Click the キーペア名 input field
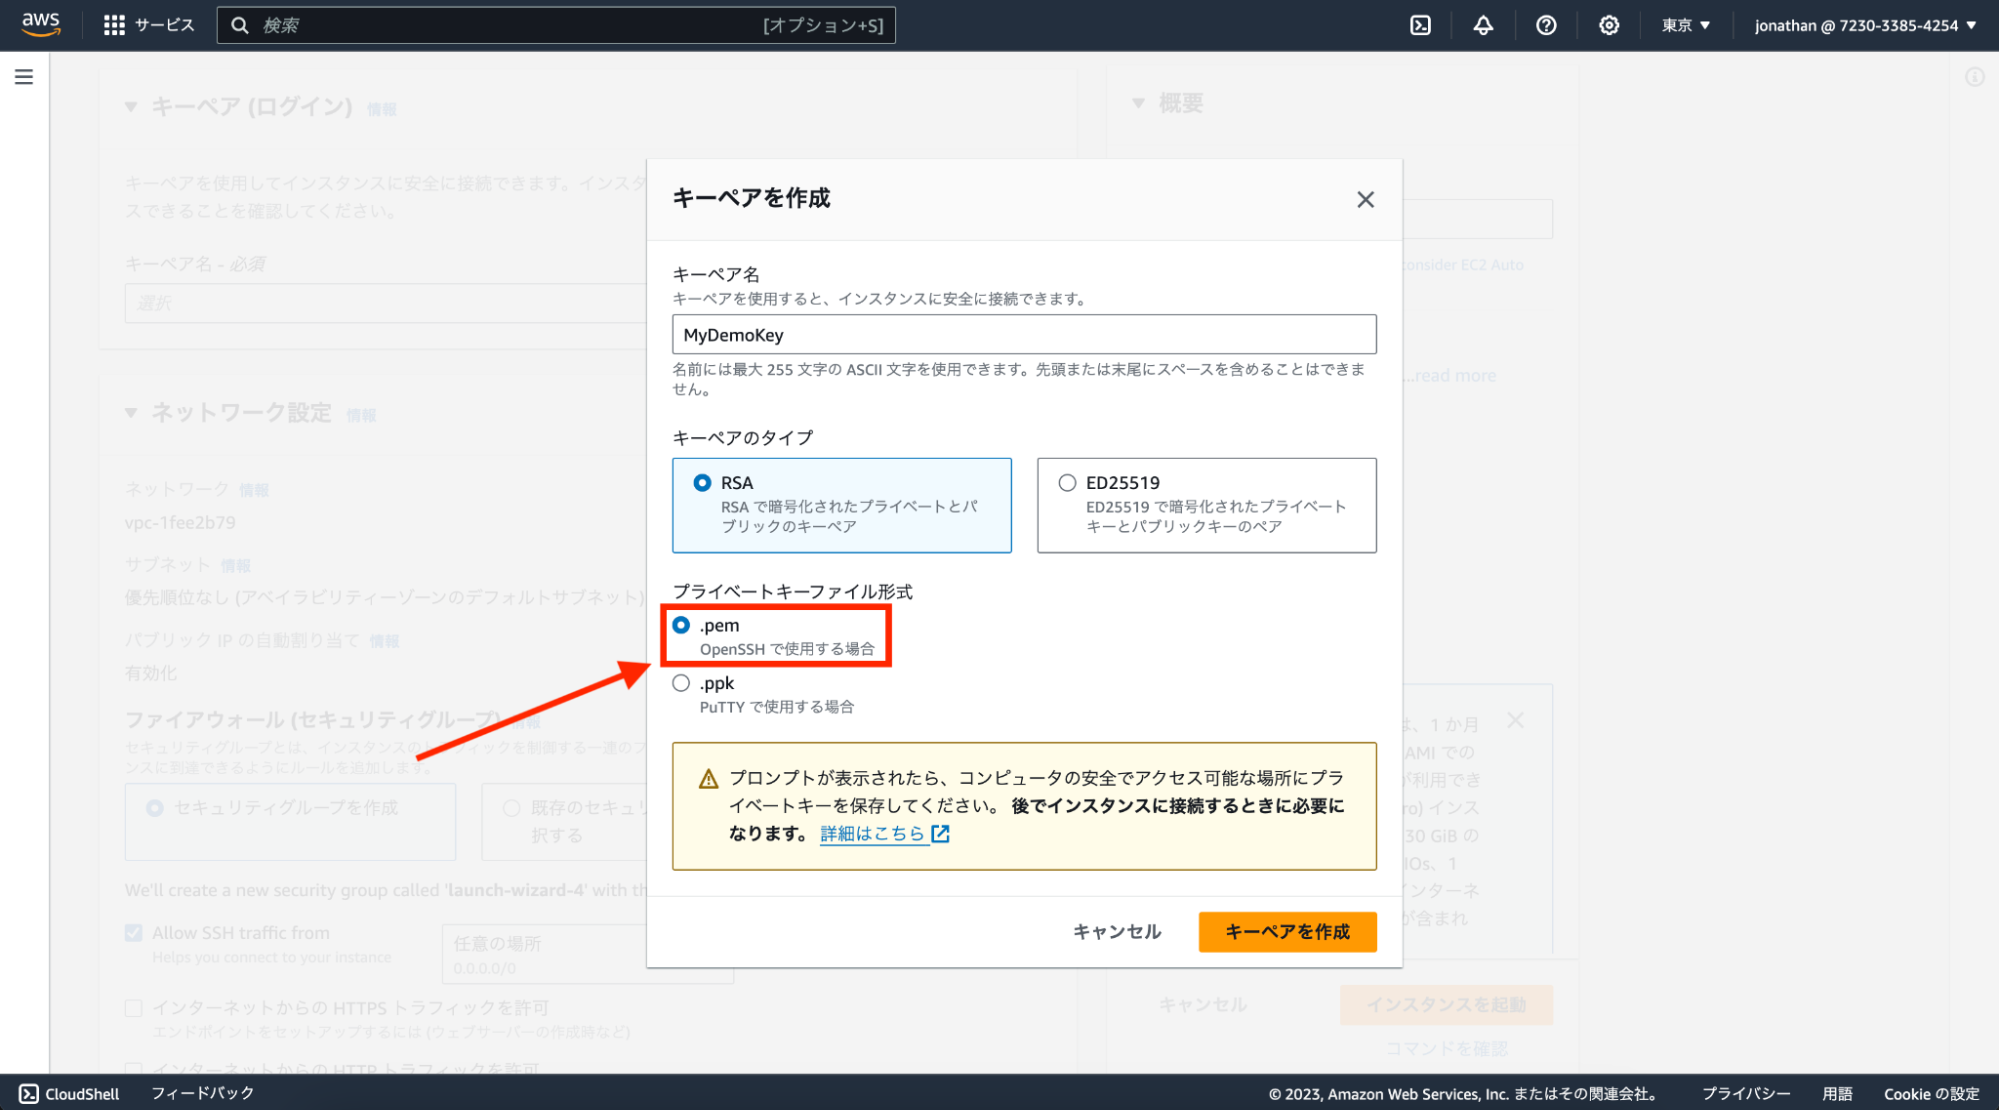1999x1110 pixels. tap(1023, 335)
